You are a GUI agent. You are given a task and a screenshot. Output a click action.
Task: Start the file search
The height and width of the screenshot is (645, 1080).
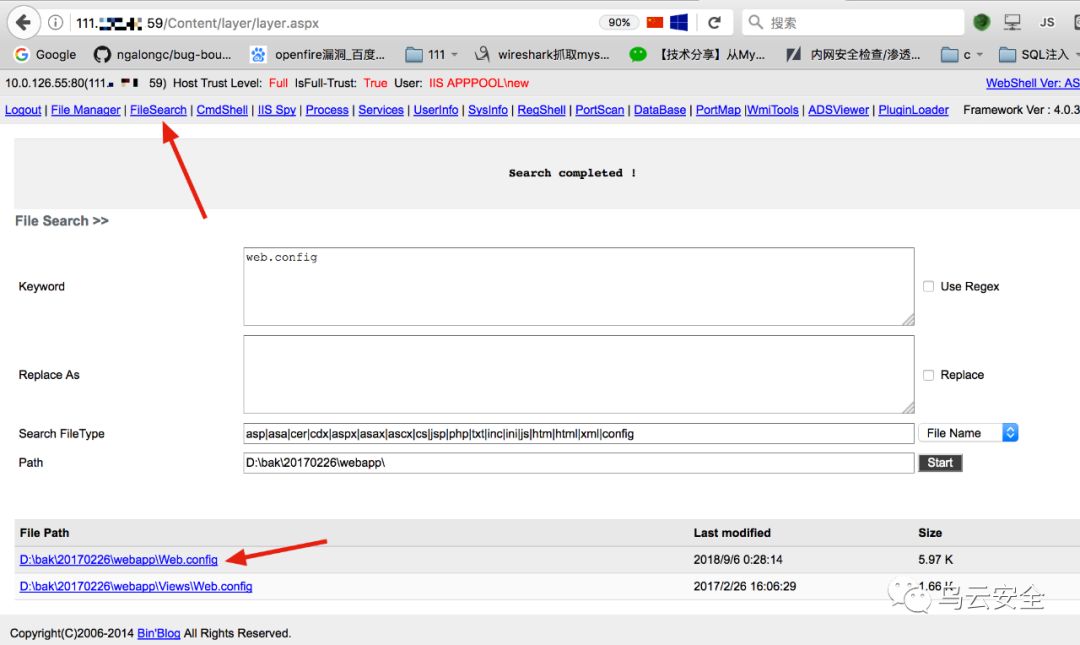pos(940,463)
